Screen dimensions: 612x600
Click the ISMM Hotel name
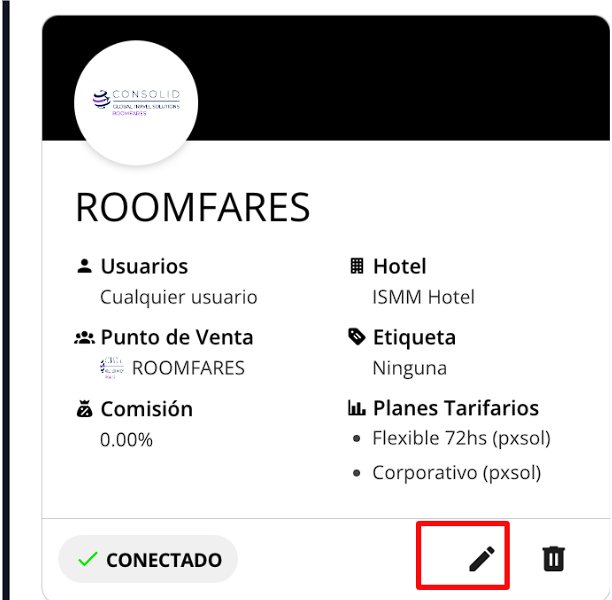[x=423, y=297]
